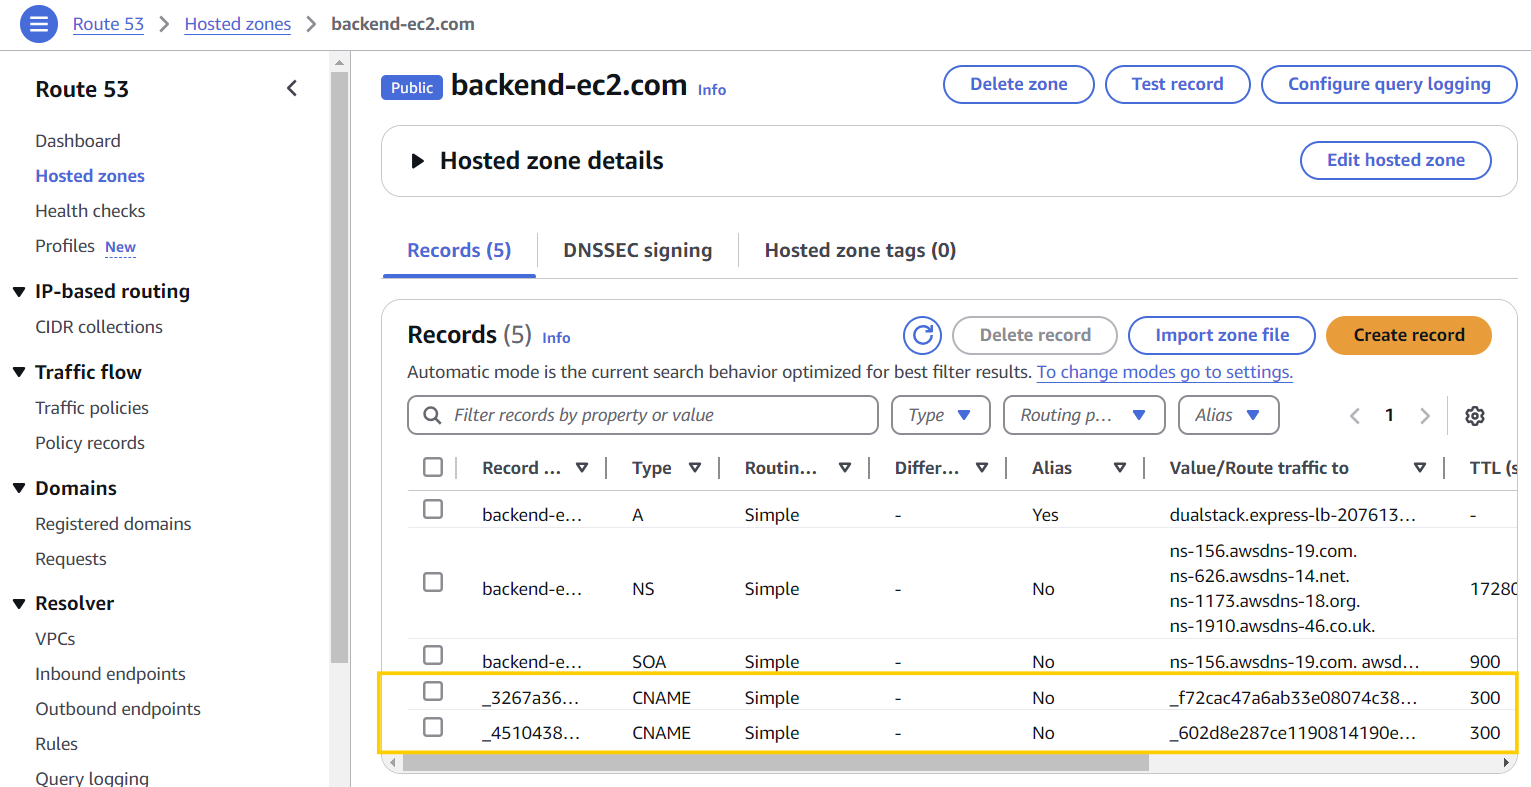Select the _4510438 CNAME record checkbox
This screenshot has width=1531, height=787.
click(x=433, y=727)
